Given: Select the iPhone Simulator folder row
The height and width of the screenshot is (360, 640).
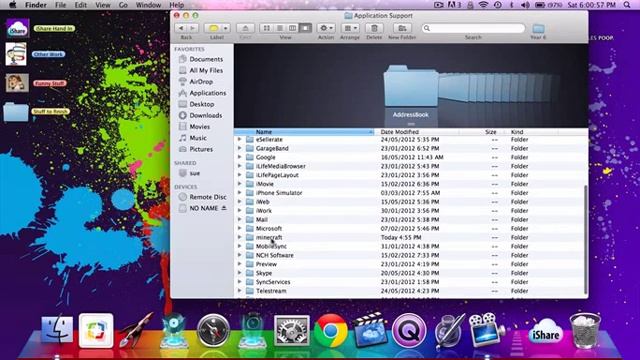Looking at the screenshot, I should click(x=409, y=193).
